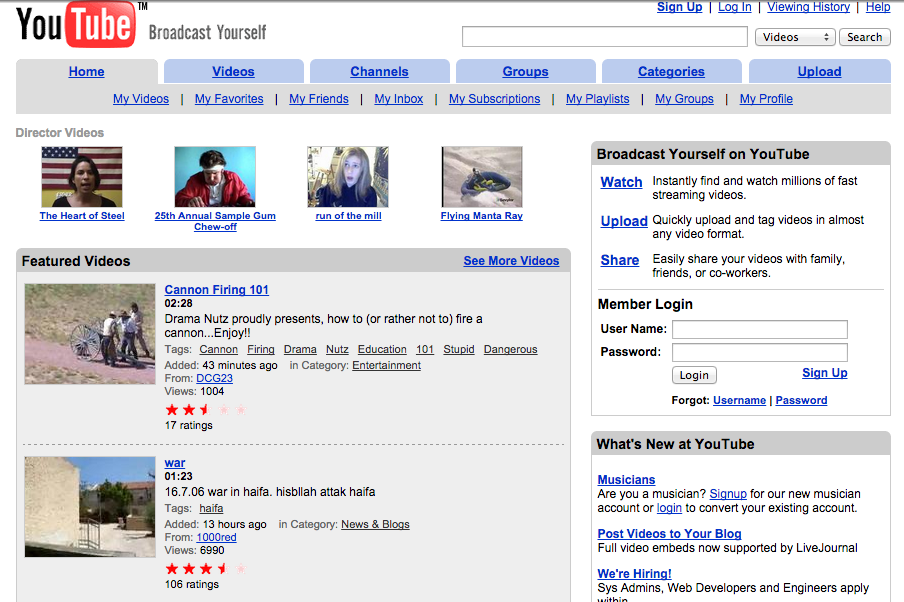Click the Watch link in sidebar
Screen dimensions: 904x602
point(621,182)
